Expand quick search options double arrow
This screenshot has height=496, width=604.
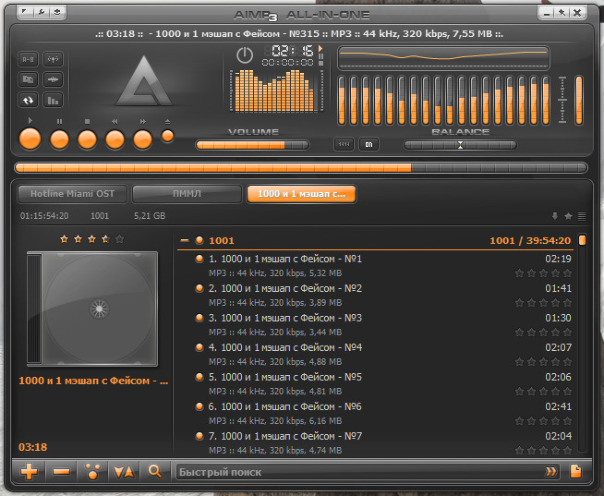(x=551, y=471)
